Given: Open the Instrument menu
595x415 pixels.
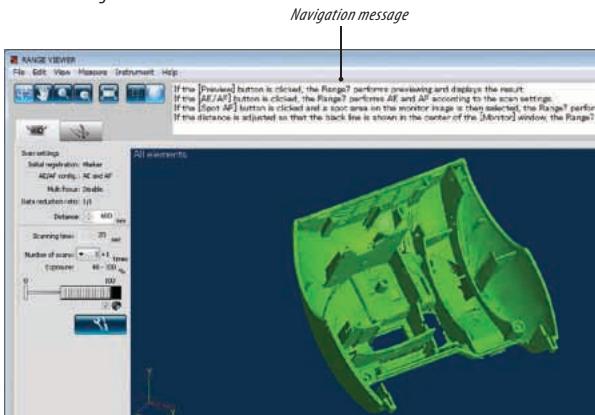Looking at the screenshot, I should pos(134,72).
